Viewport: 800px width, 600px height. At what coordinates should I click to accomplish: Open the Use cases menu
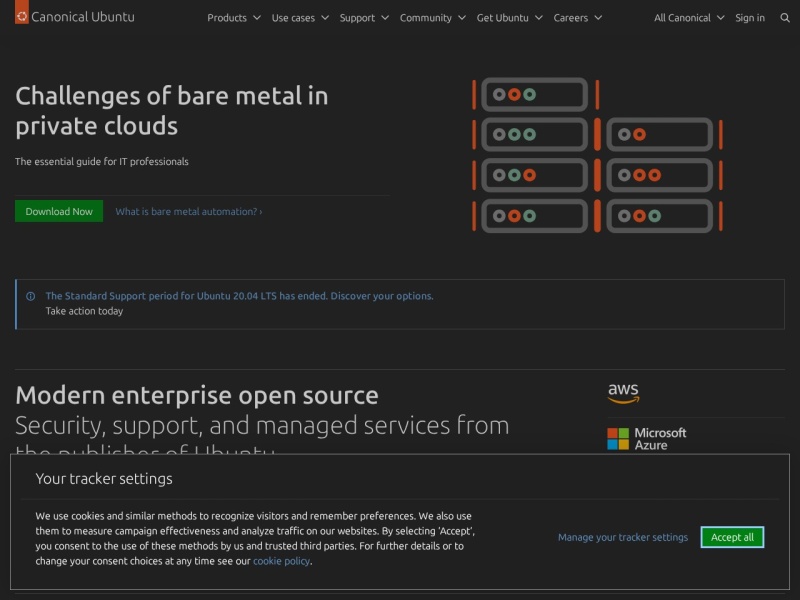tap(300, 18)
